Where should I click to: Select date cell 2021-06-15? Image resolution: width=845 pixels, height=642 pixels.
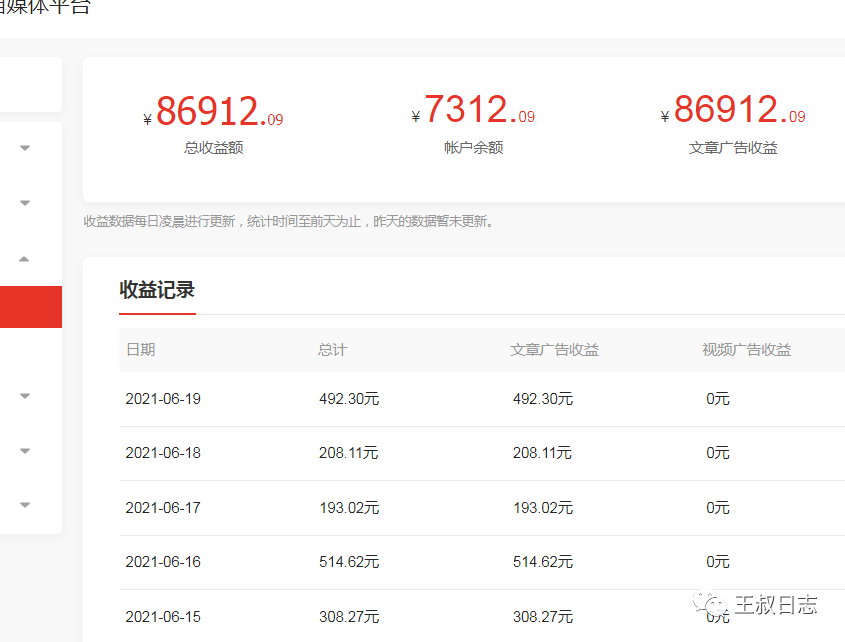[163, 617]
